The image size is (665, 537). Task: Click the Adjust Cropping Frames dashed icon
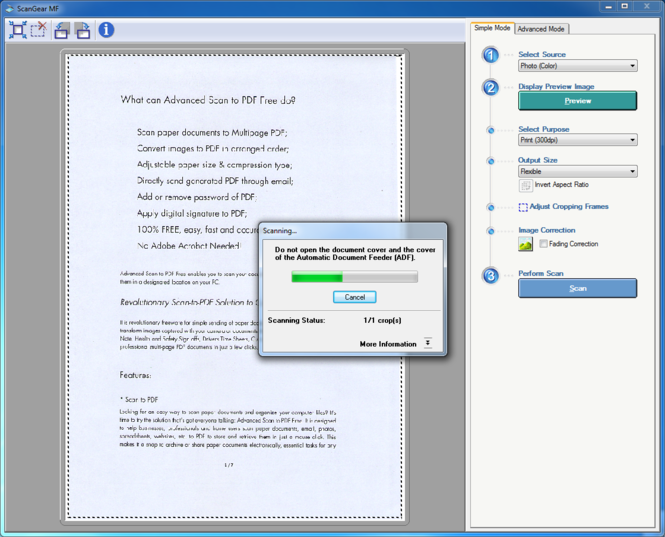click(x=523, y=207)
